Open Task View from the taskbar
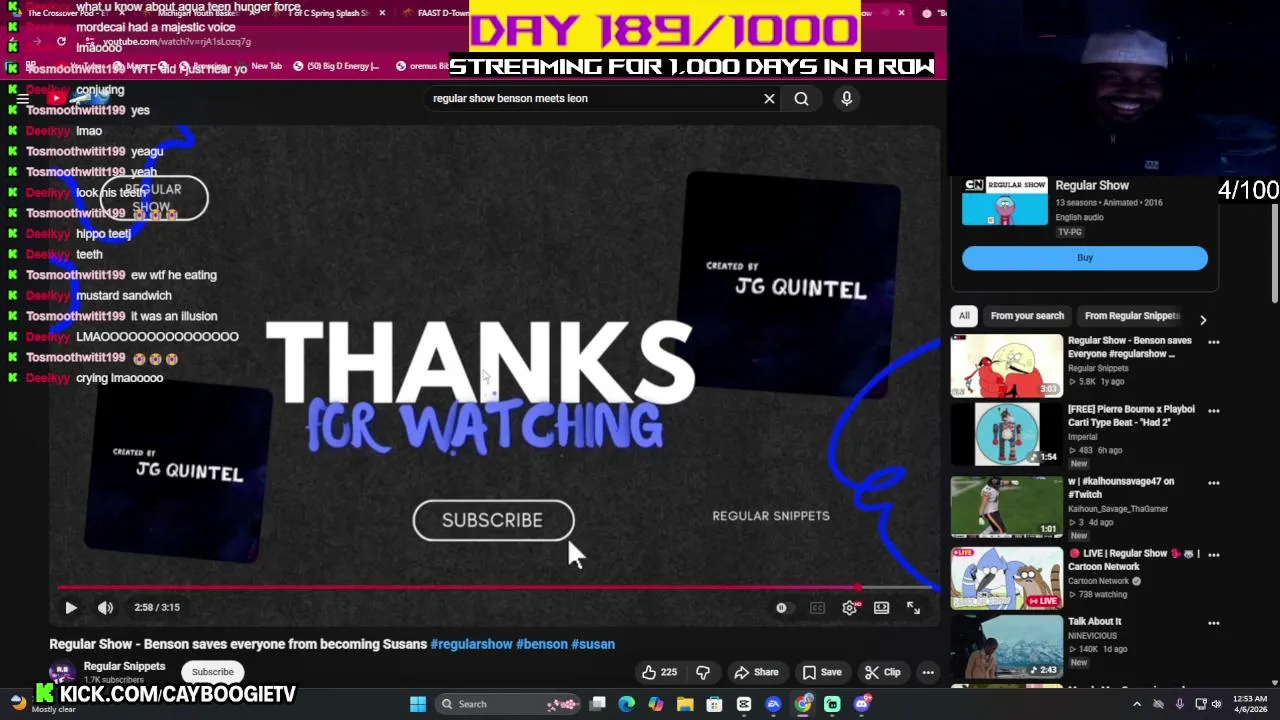Image resolution: width=1280 pixels, height=720 pixels. tap(598, 704)
